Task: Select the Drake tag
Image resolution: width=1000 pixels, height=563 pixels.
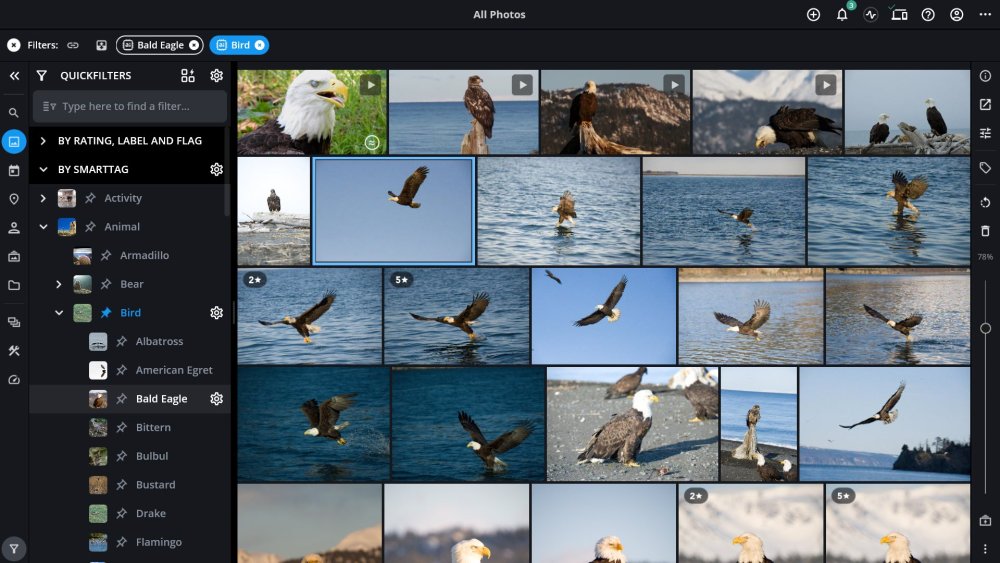Action: [151, 514]
